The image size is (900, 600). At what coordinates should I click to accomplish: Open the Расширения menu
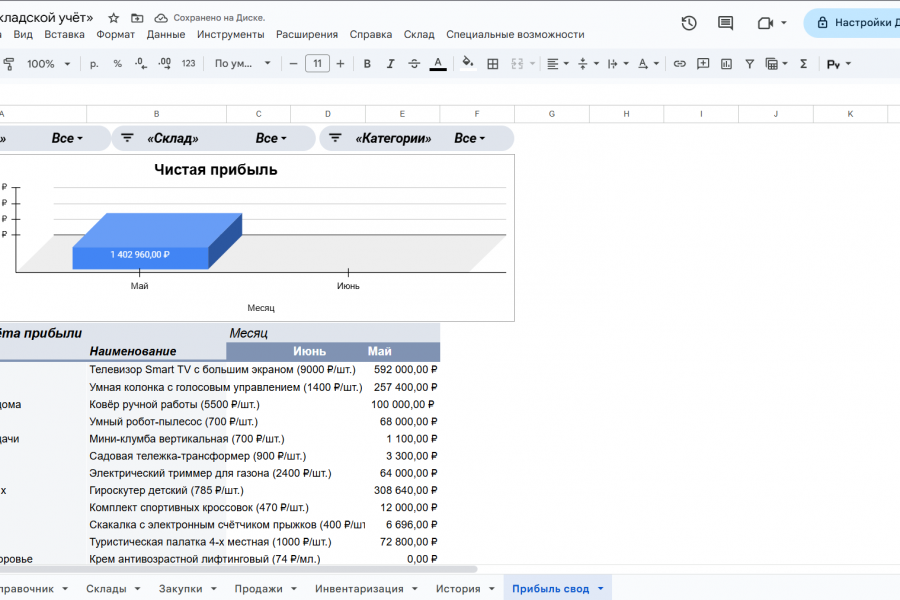click(307, 34)
